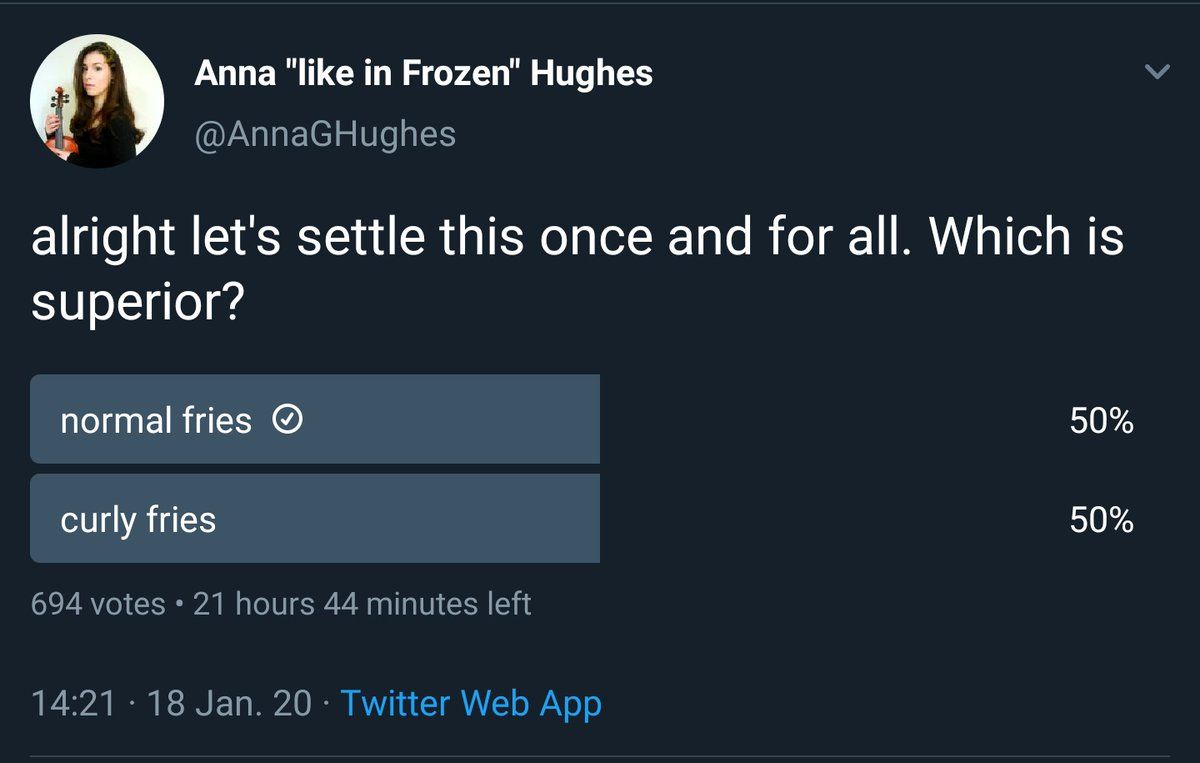The height and width of the screenshot is (763, 1200).
Task: Click Anna Hughes' profile avatar
Action: [97, 101]
